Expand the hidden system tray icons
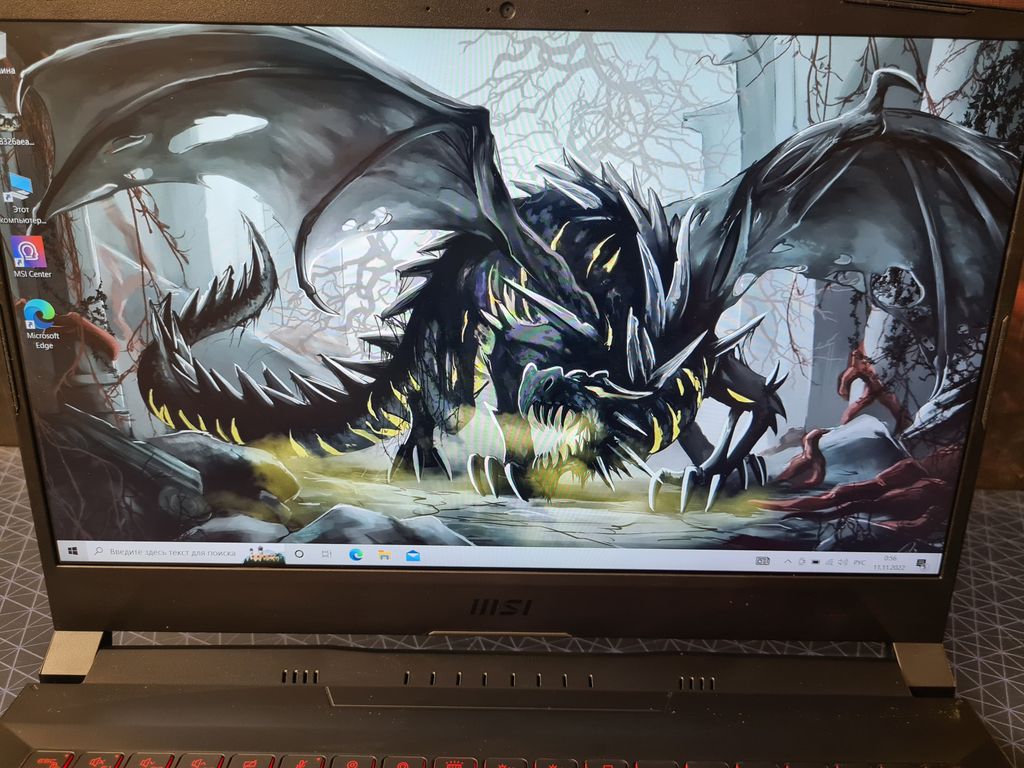This screenshot has width=1024, height=768. click(x=788, y=562)
